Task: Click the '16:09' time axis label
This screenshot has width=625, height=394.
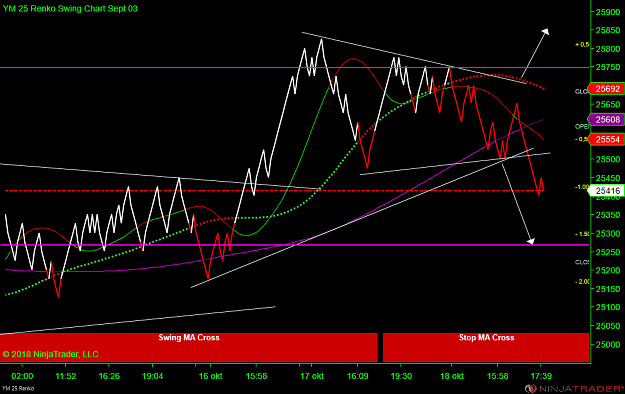Action: (x=358, y=376)
